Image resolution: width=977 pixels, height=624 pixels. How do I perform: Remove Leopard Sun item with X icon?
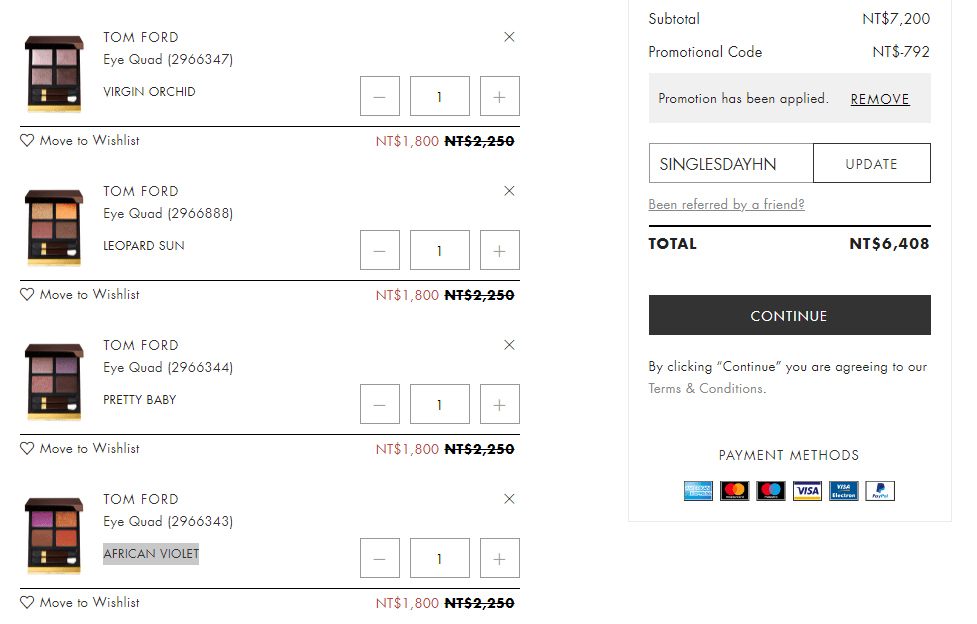click(x=509, y=191)
